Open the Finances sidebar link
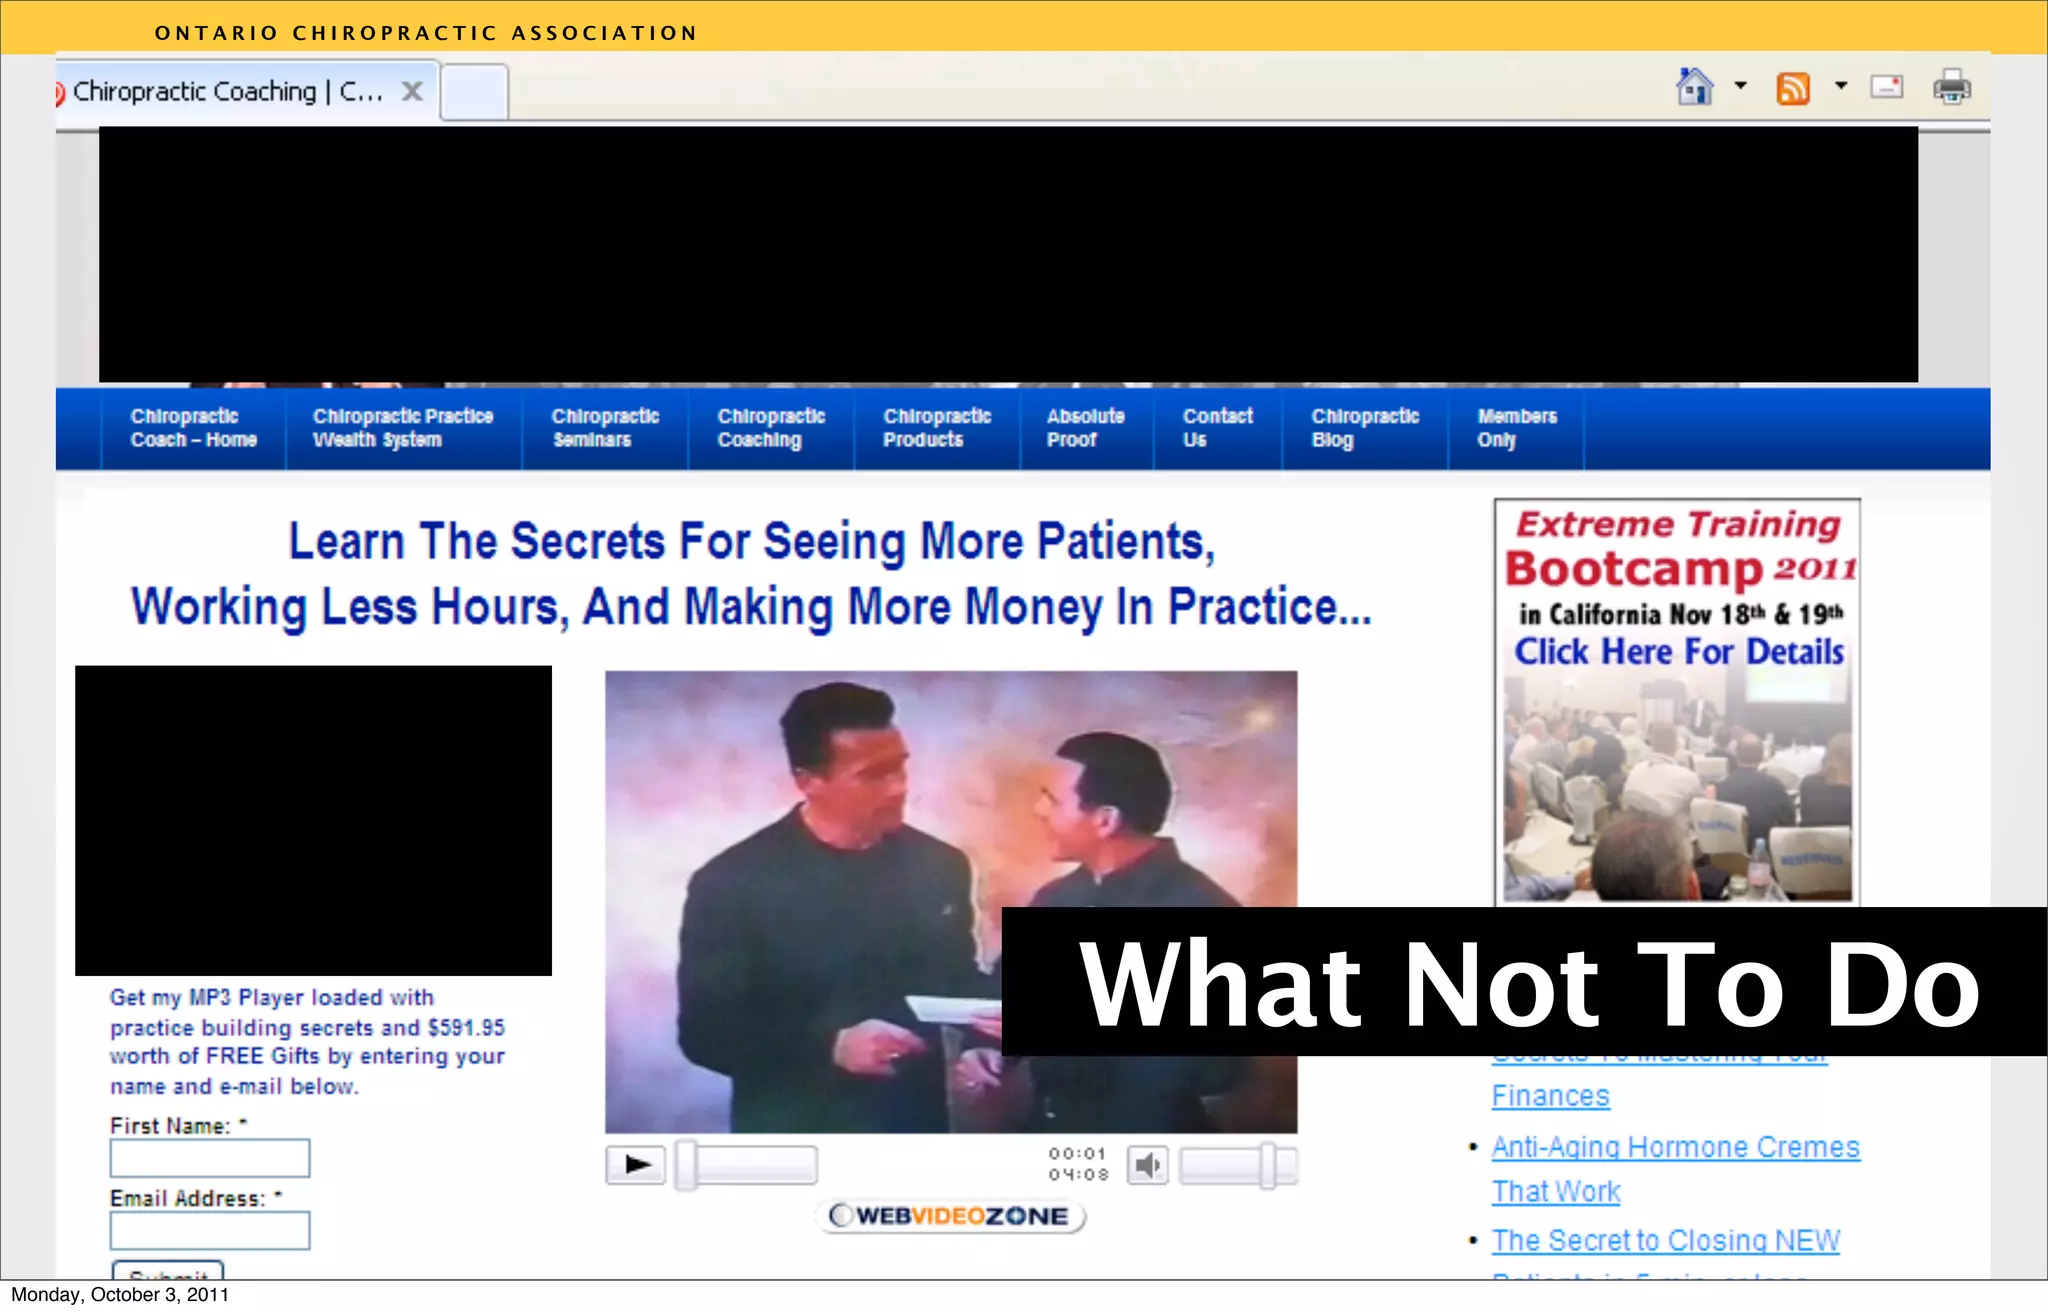The image size is (2048, 1312). click(1551, 1096)
